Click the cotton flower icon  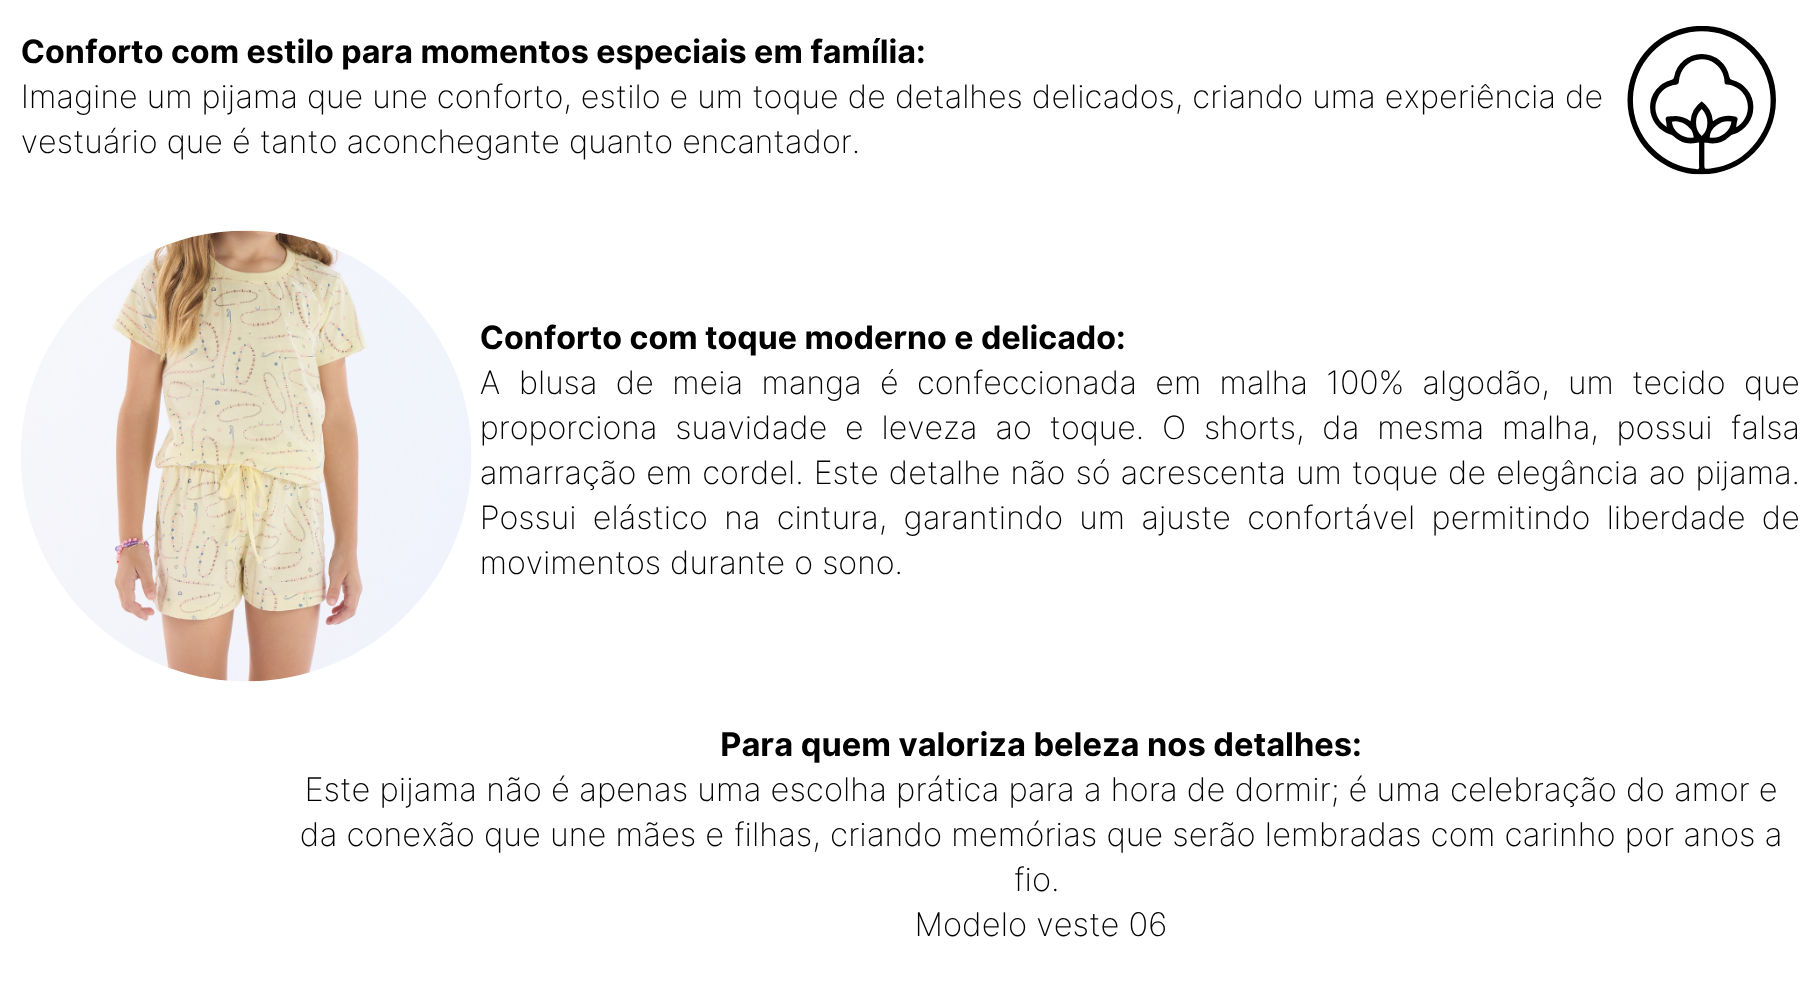(x=1701, y=100)
